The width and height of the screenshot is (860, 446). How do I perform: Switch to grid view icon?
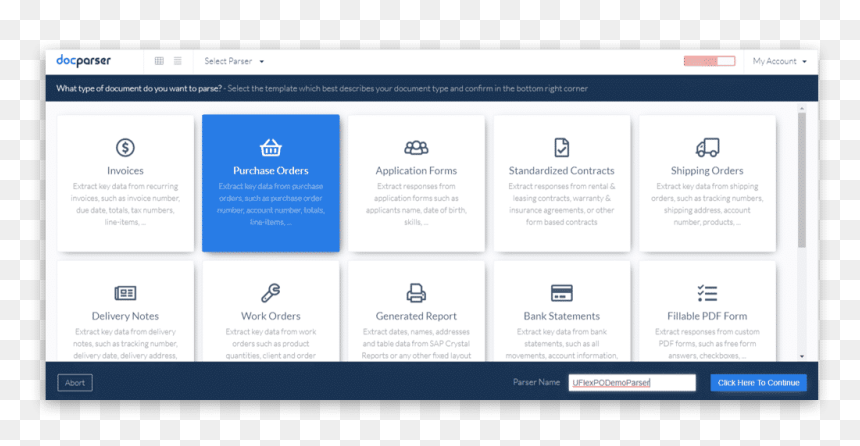pos(159,61)
